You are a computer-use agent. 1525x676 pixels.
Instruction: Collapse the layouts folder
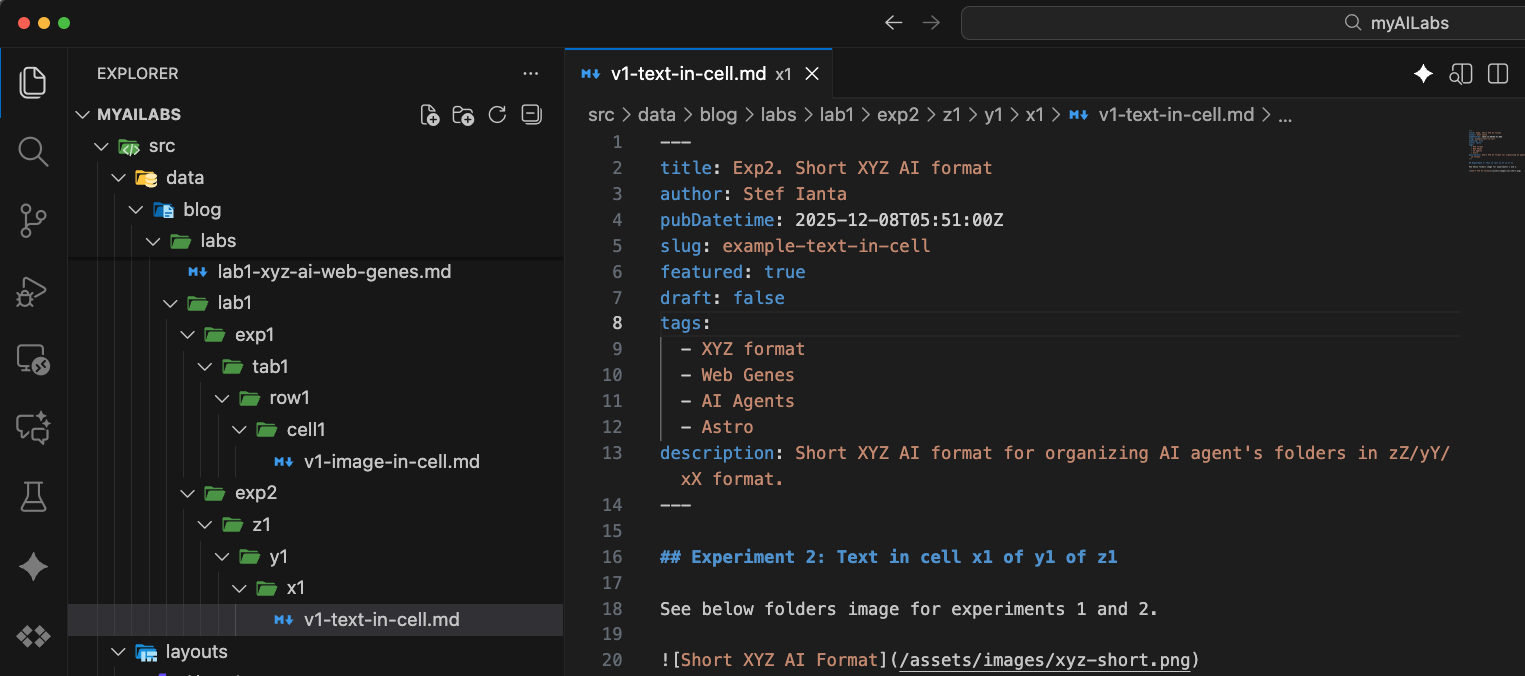(196, 652)
